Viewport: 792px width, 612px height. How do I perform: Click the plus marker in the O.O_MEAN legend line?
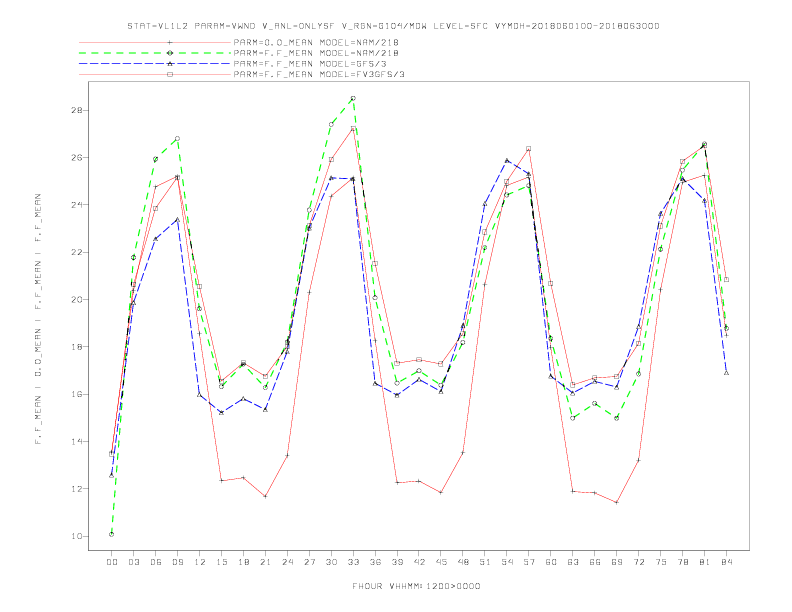170,42
